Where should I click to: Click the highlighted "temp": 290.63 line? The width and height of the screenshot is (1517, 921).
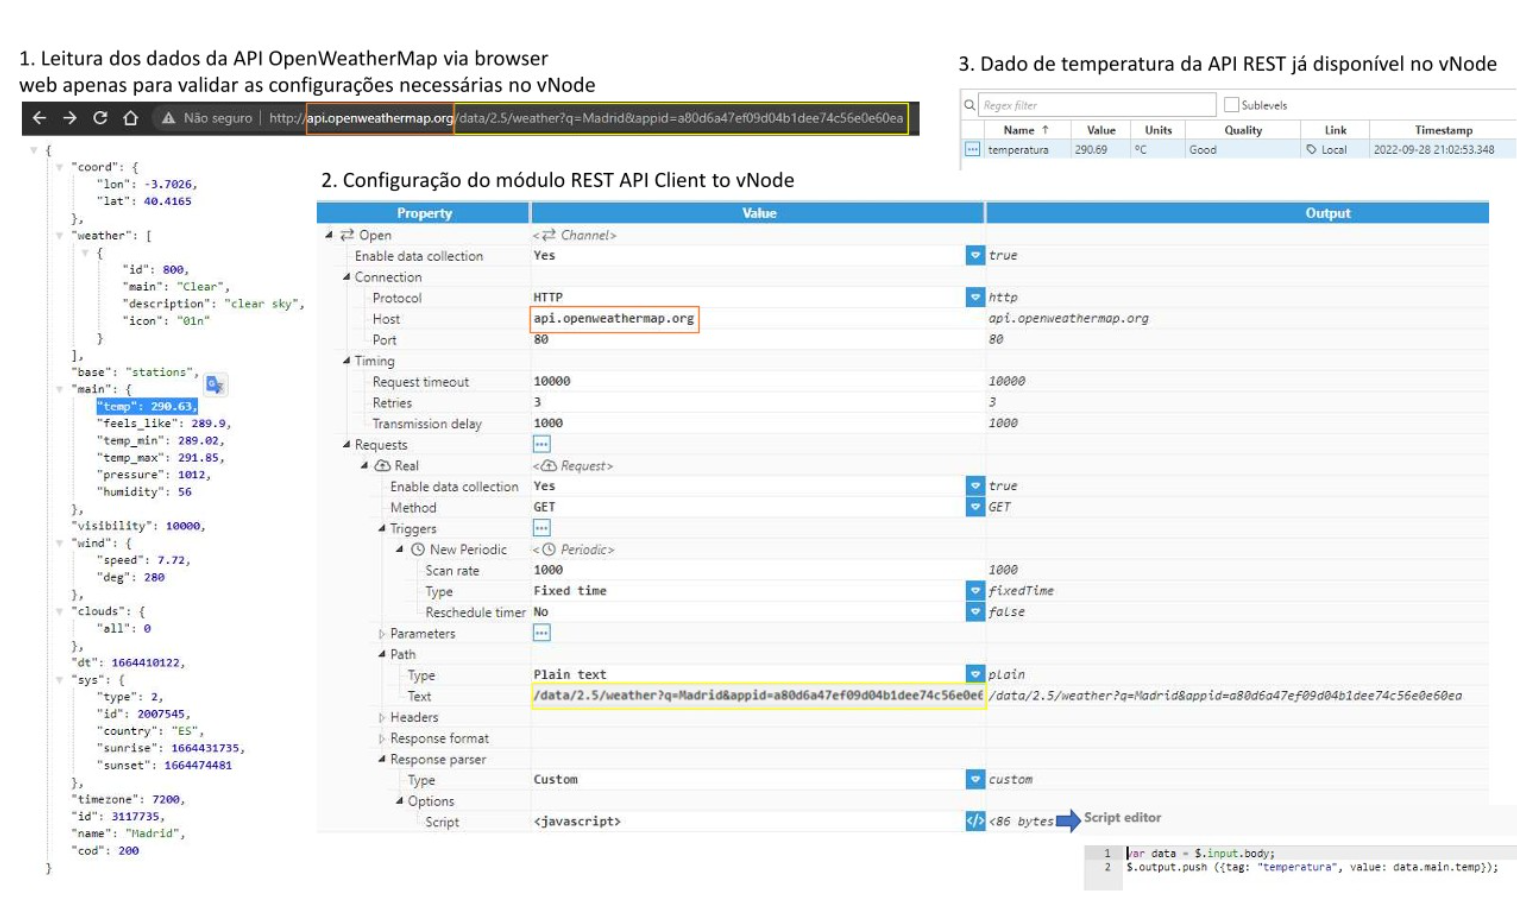click(147, 407)
